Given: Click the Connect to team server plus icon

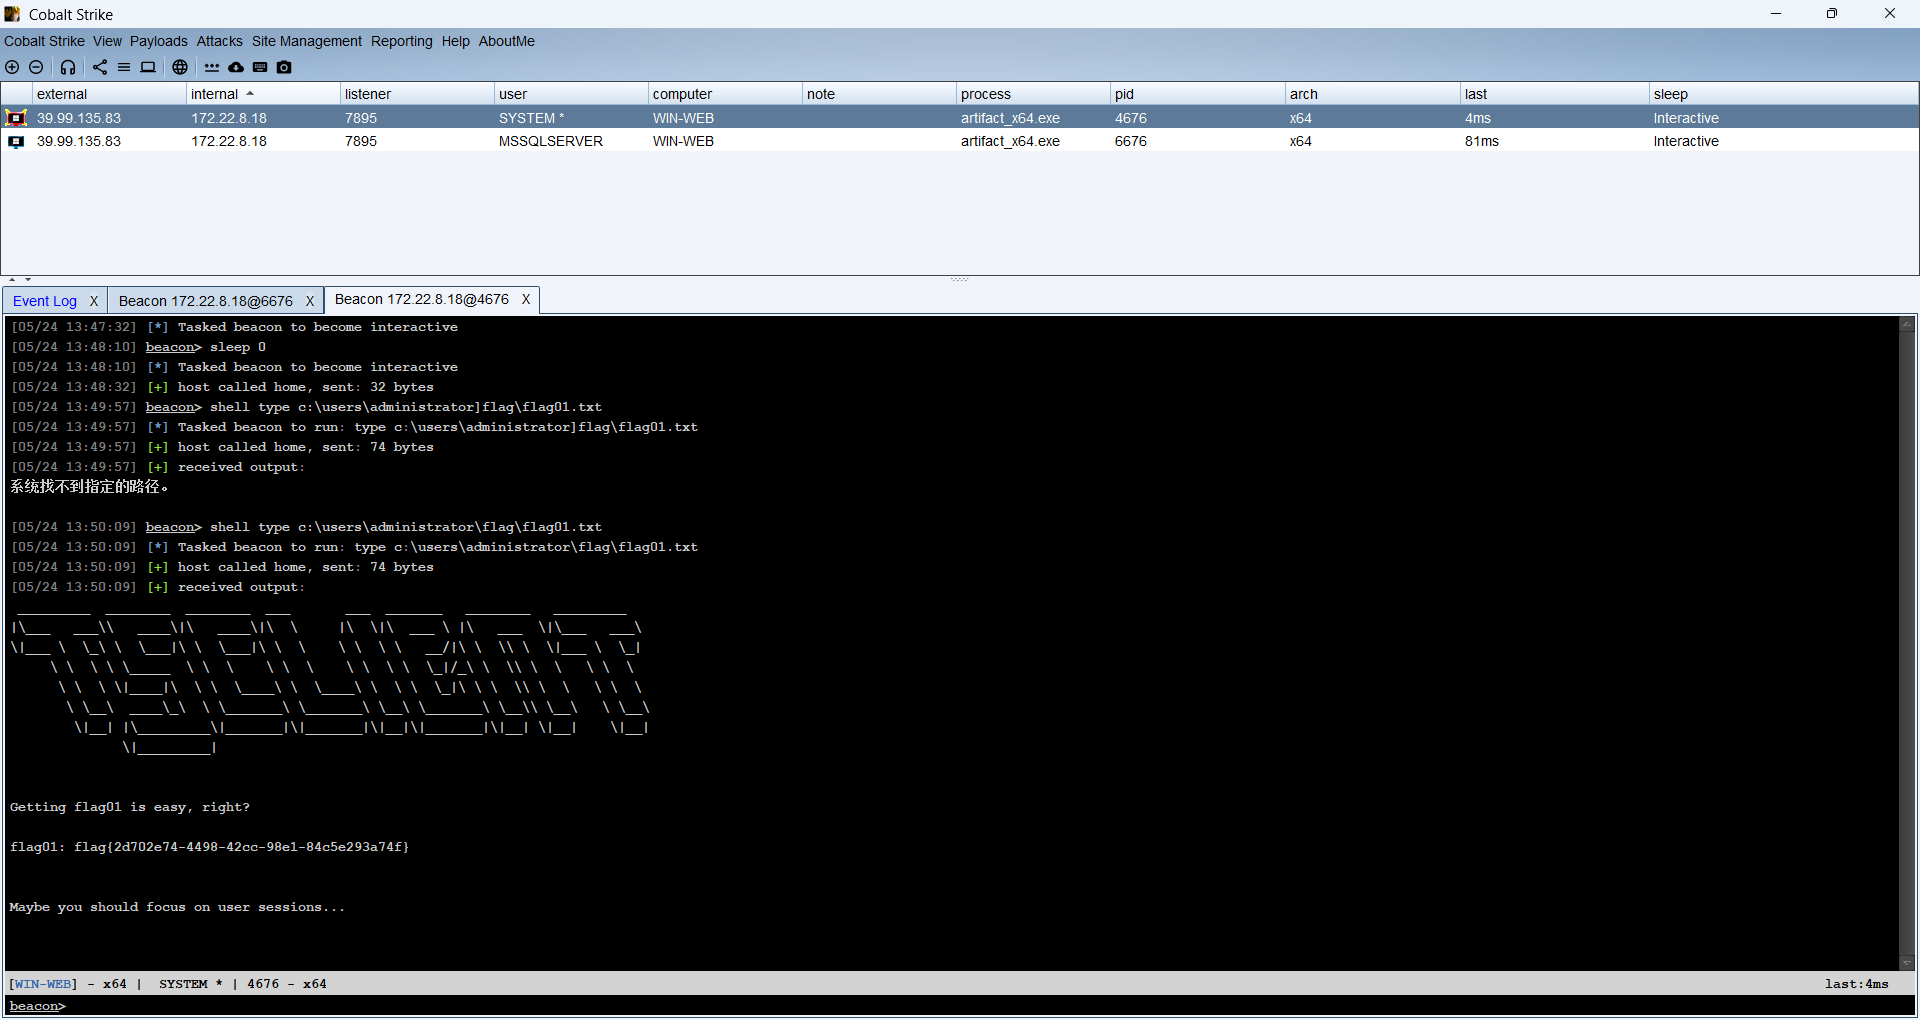Looking at the screenshot, I should coord(12,67).
